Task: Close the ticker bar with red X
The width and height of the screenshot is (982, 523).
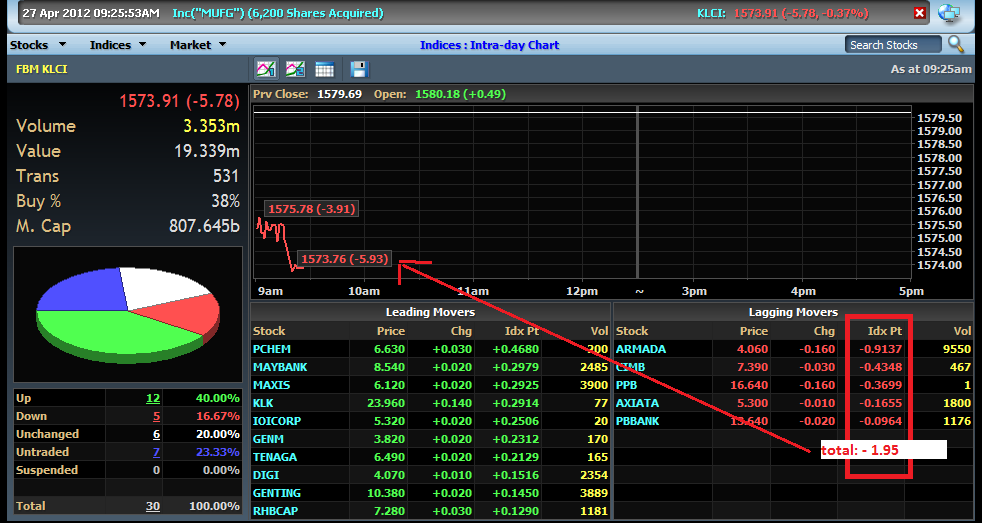Action: (x=919, y=13)
